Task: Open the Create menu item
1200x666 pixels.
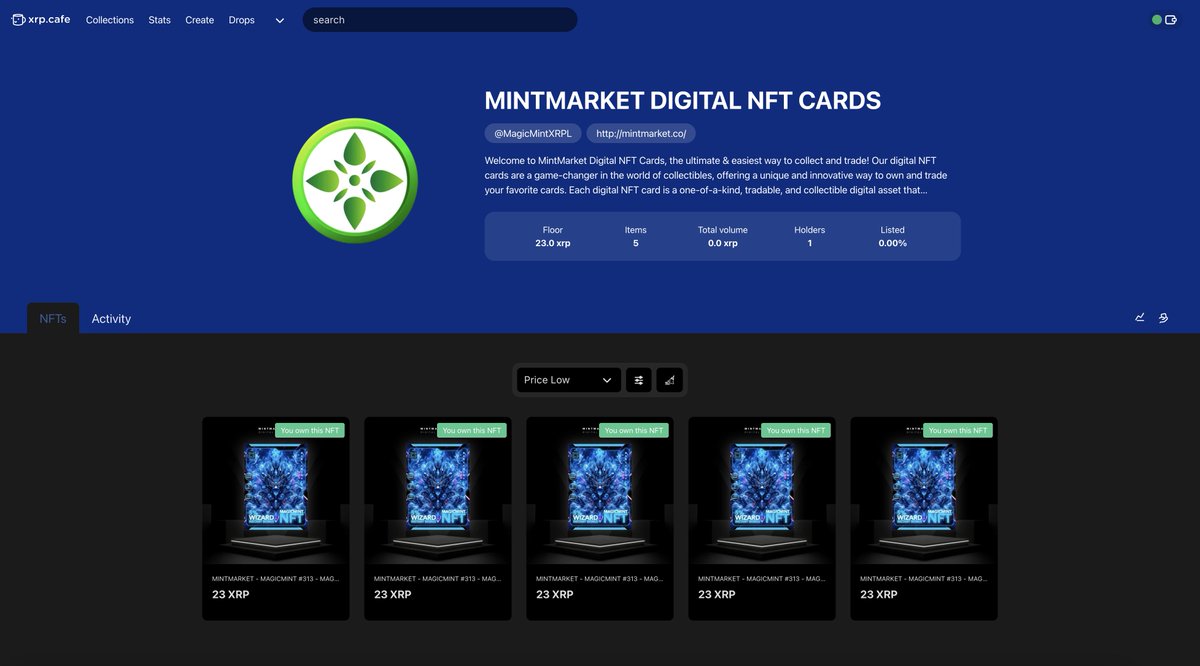Action: pyautogui.click(x=200, y=20)
